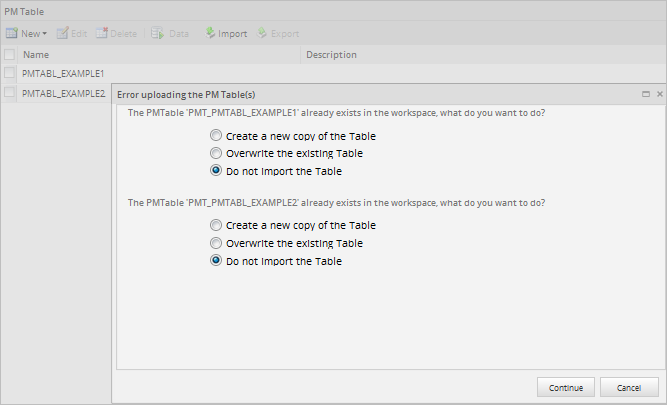The width and height of the screenshot is (667, 405).
Task: Click the Delete toolbar icon
Action: pyautogui.click(x=102, y=33)
